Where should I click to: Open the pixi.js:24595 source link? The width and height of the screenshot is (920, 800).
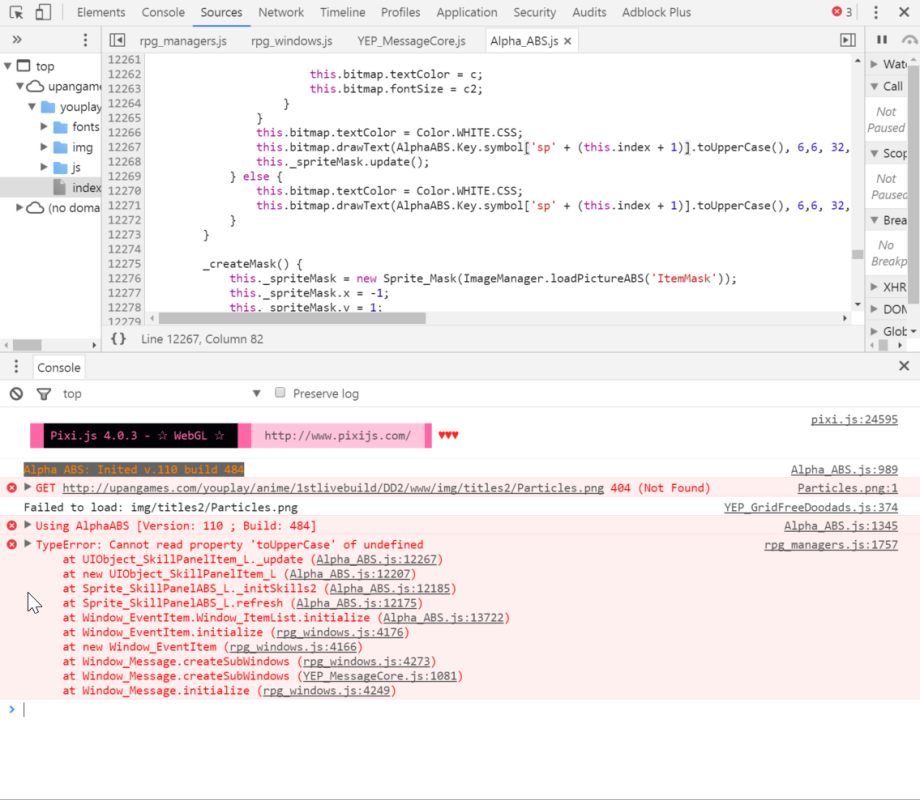854,419
